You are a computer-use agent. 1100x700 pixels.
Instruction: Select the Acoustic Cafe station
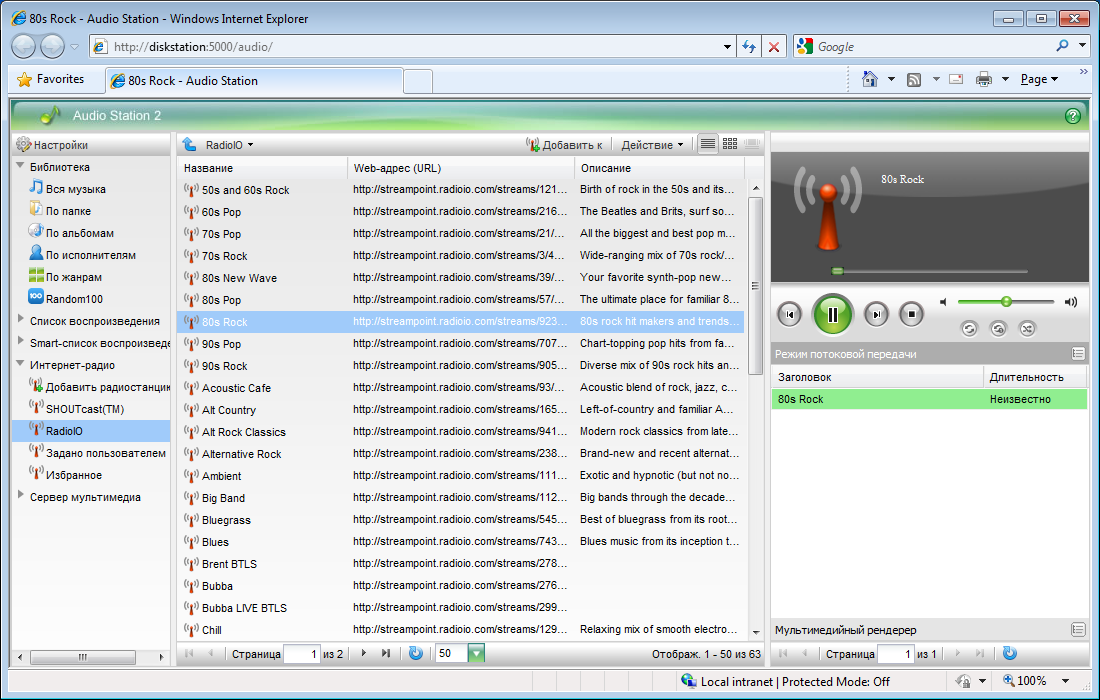tap(460, 388)
